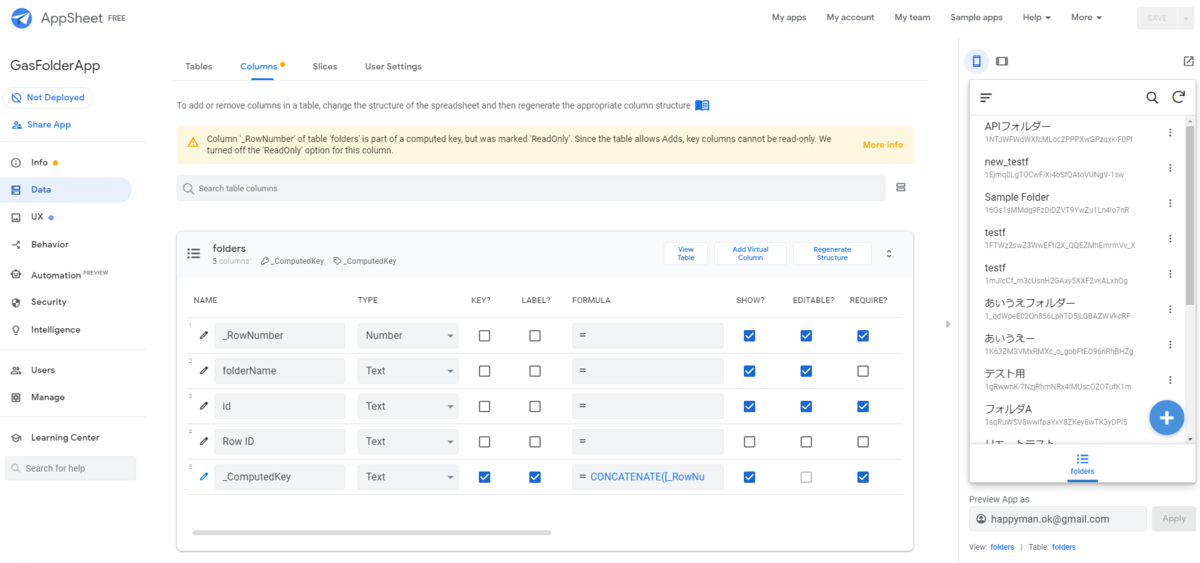Open the Manage section icon
The width and height of the screenshot is (1200, 563).
click(x=16, y=397)
